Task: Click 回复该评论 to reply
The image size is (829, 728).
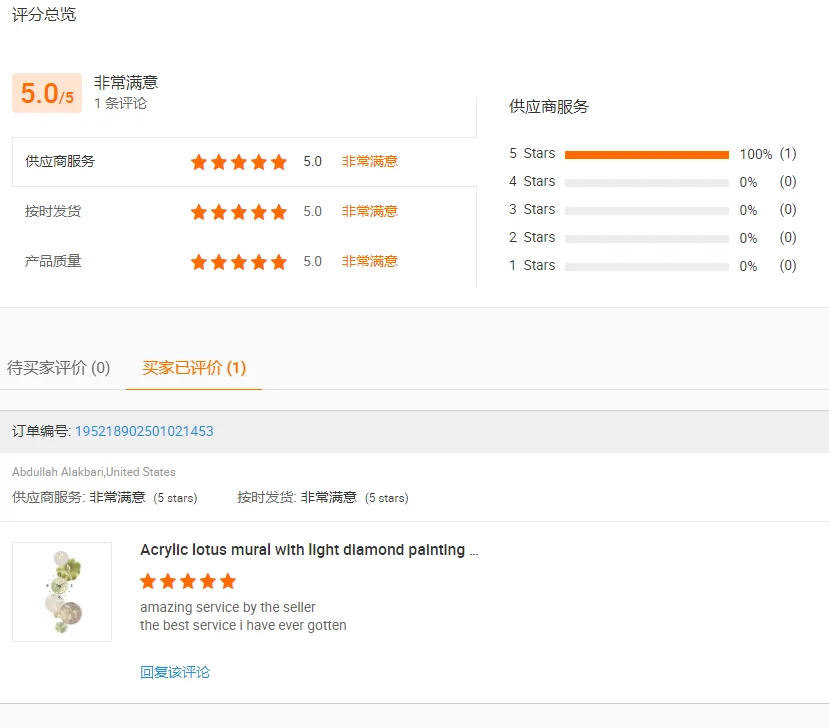Action: click(175, 672)
